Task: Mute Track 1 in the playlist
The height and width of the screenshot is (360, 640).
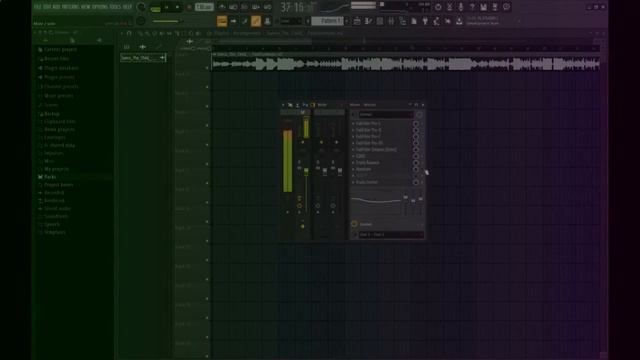Action: tap(207, 68)
